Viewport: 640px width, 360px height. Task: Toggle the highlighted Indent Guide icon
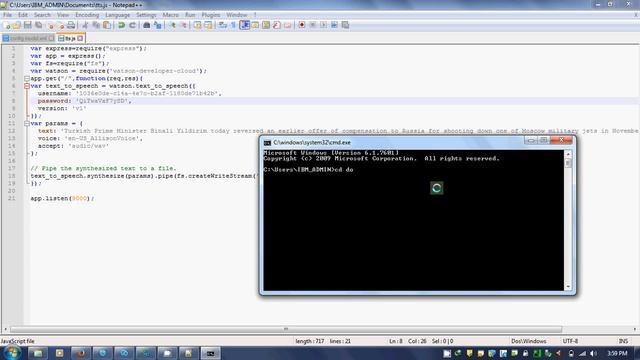click(x=244, y=25)
